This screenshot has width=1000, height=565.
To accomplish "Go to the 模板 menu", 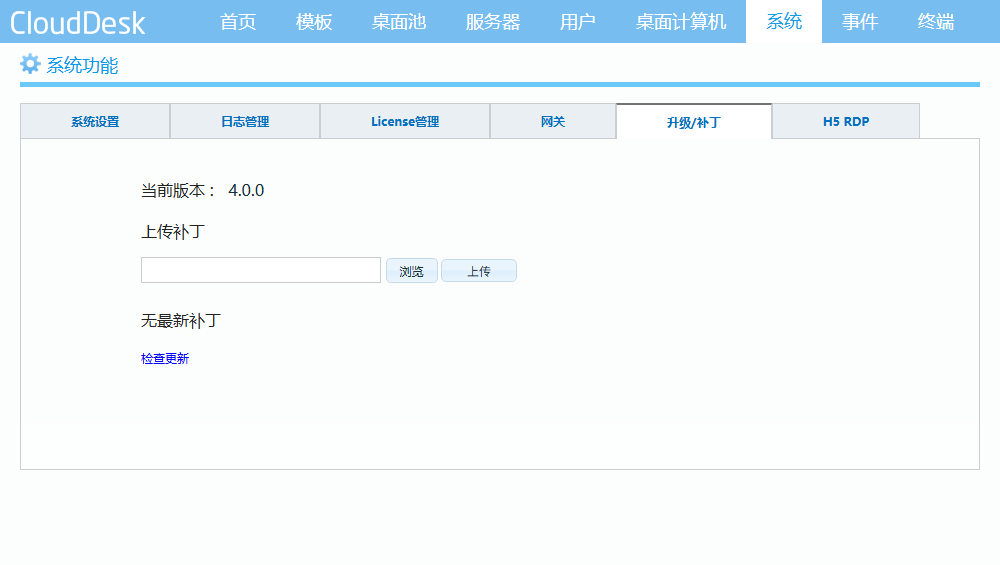I will tap(314, 22).
